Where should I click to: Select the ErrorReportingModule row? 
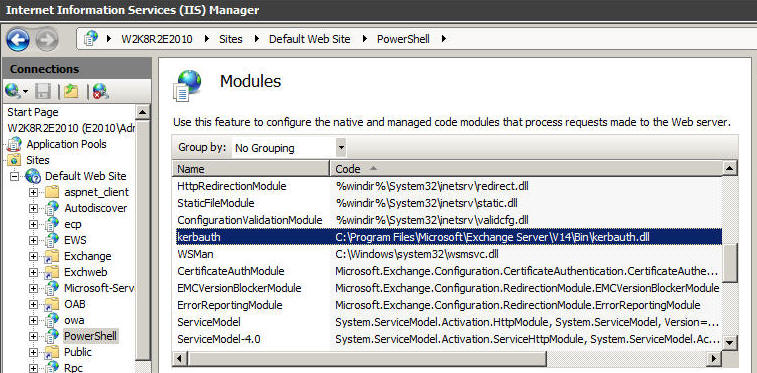click(x=447, y=305)
